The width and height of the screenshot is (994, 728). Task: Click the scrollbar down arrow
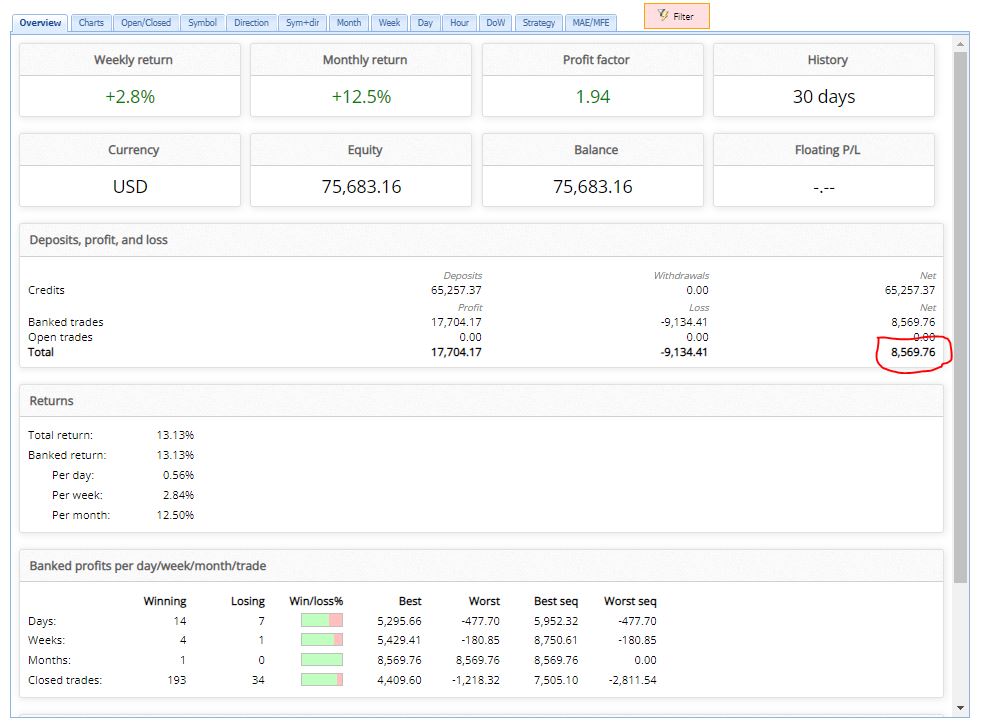coord(960,707)
